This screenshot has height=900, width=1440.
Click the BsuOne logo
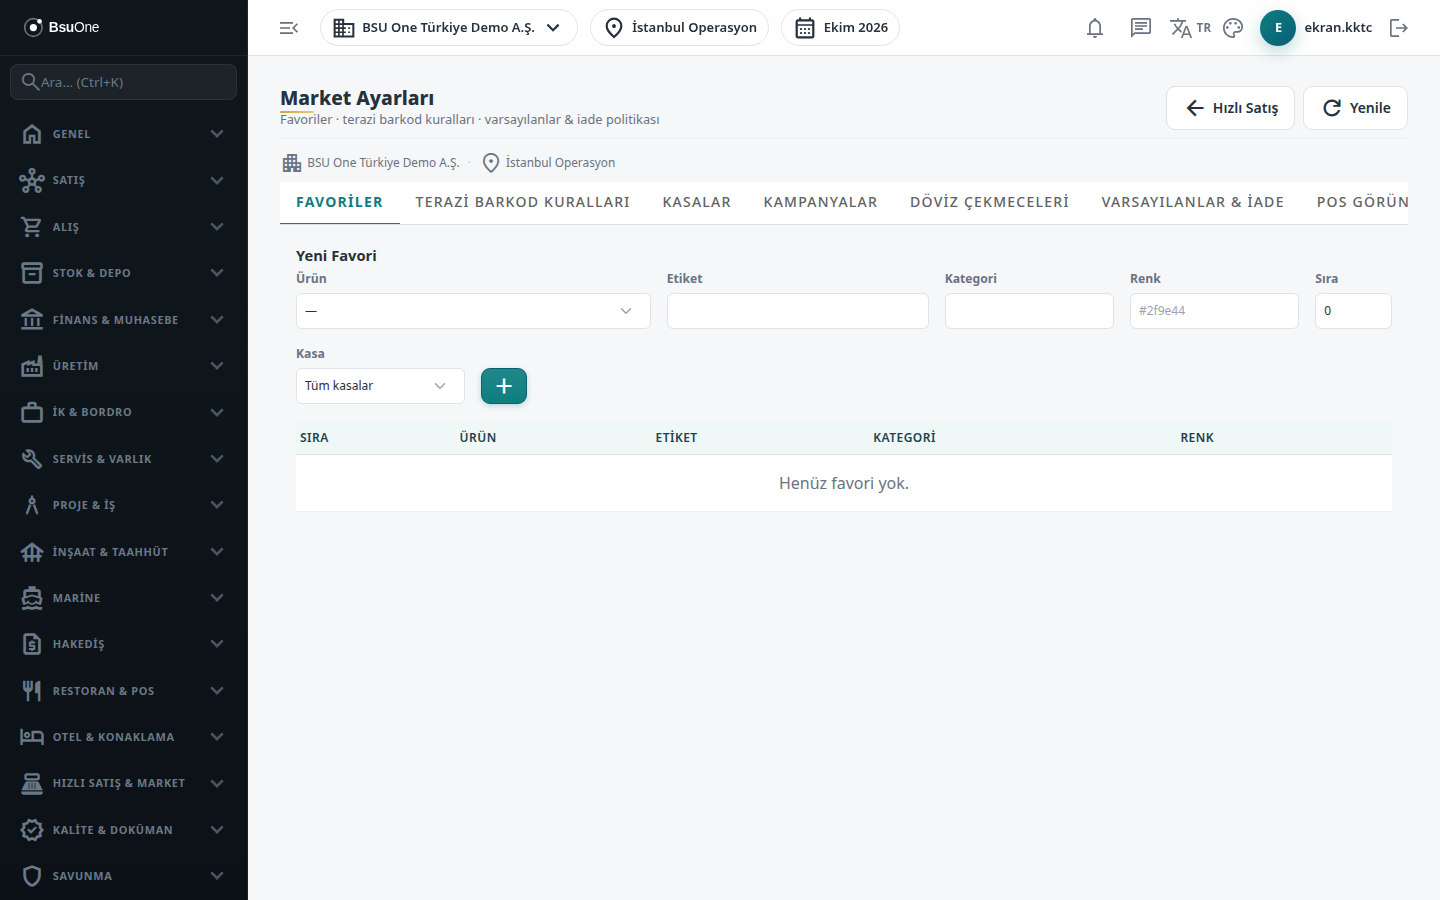pyautogui.click(x=61, y=27)
